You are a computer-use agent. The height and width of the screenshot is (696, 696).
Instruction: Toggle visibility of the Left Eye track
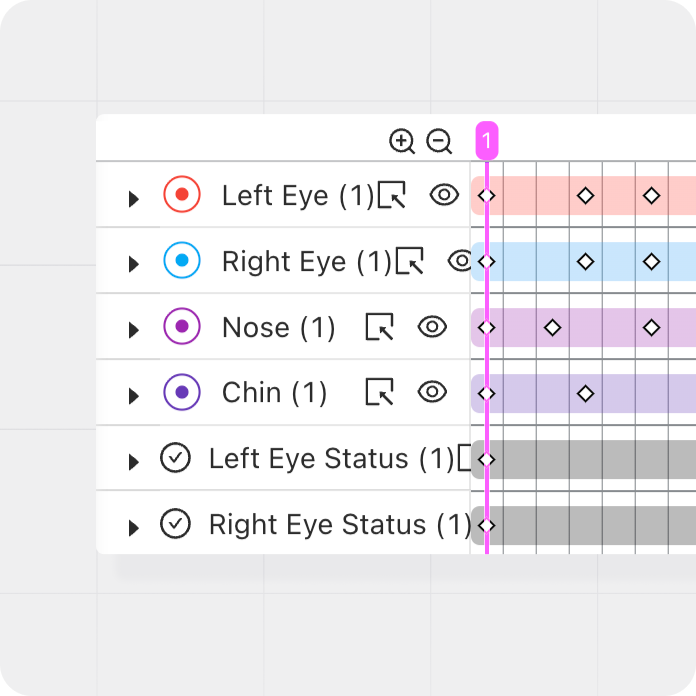[444, 195]
